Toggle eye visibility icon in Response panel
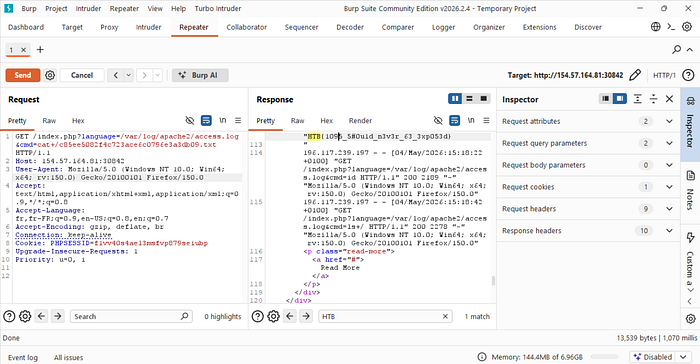This screenshot has height=364, width=700. 438,120
